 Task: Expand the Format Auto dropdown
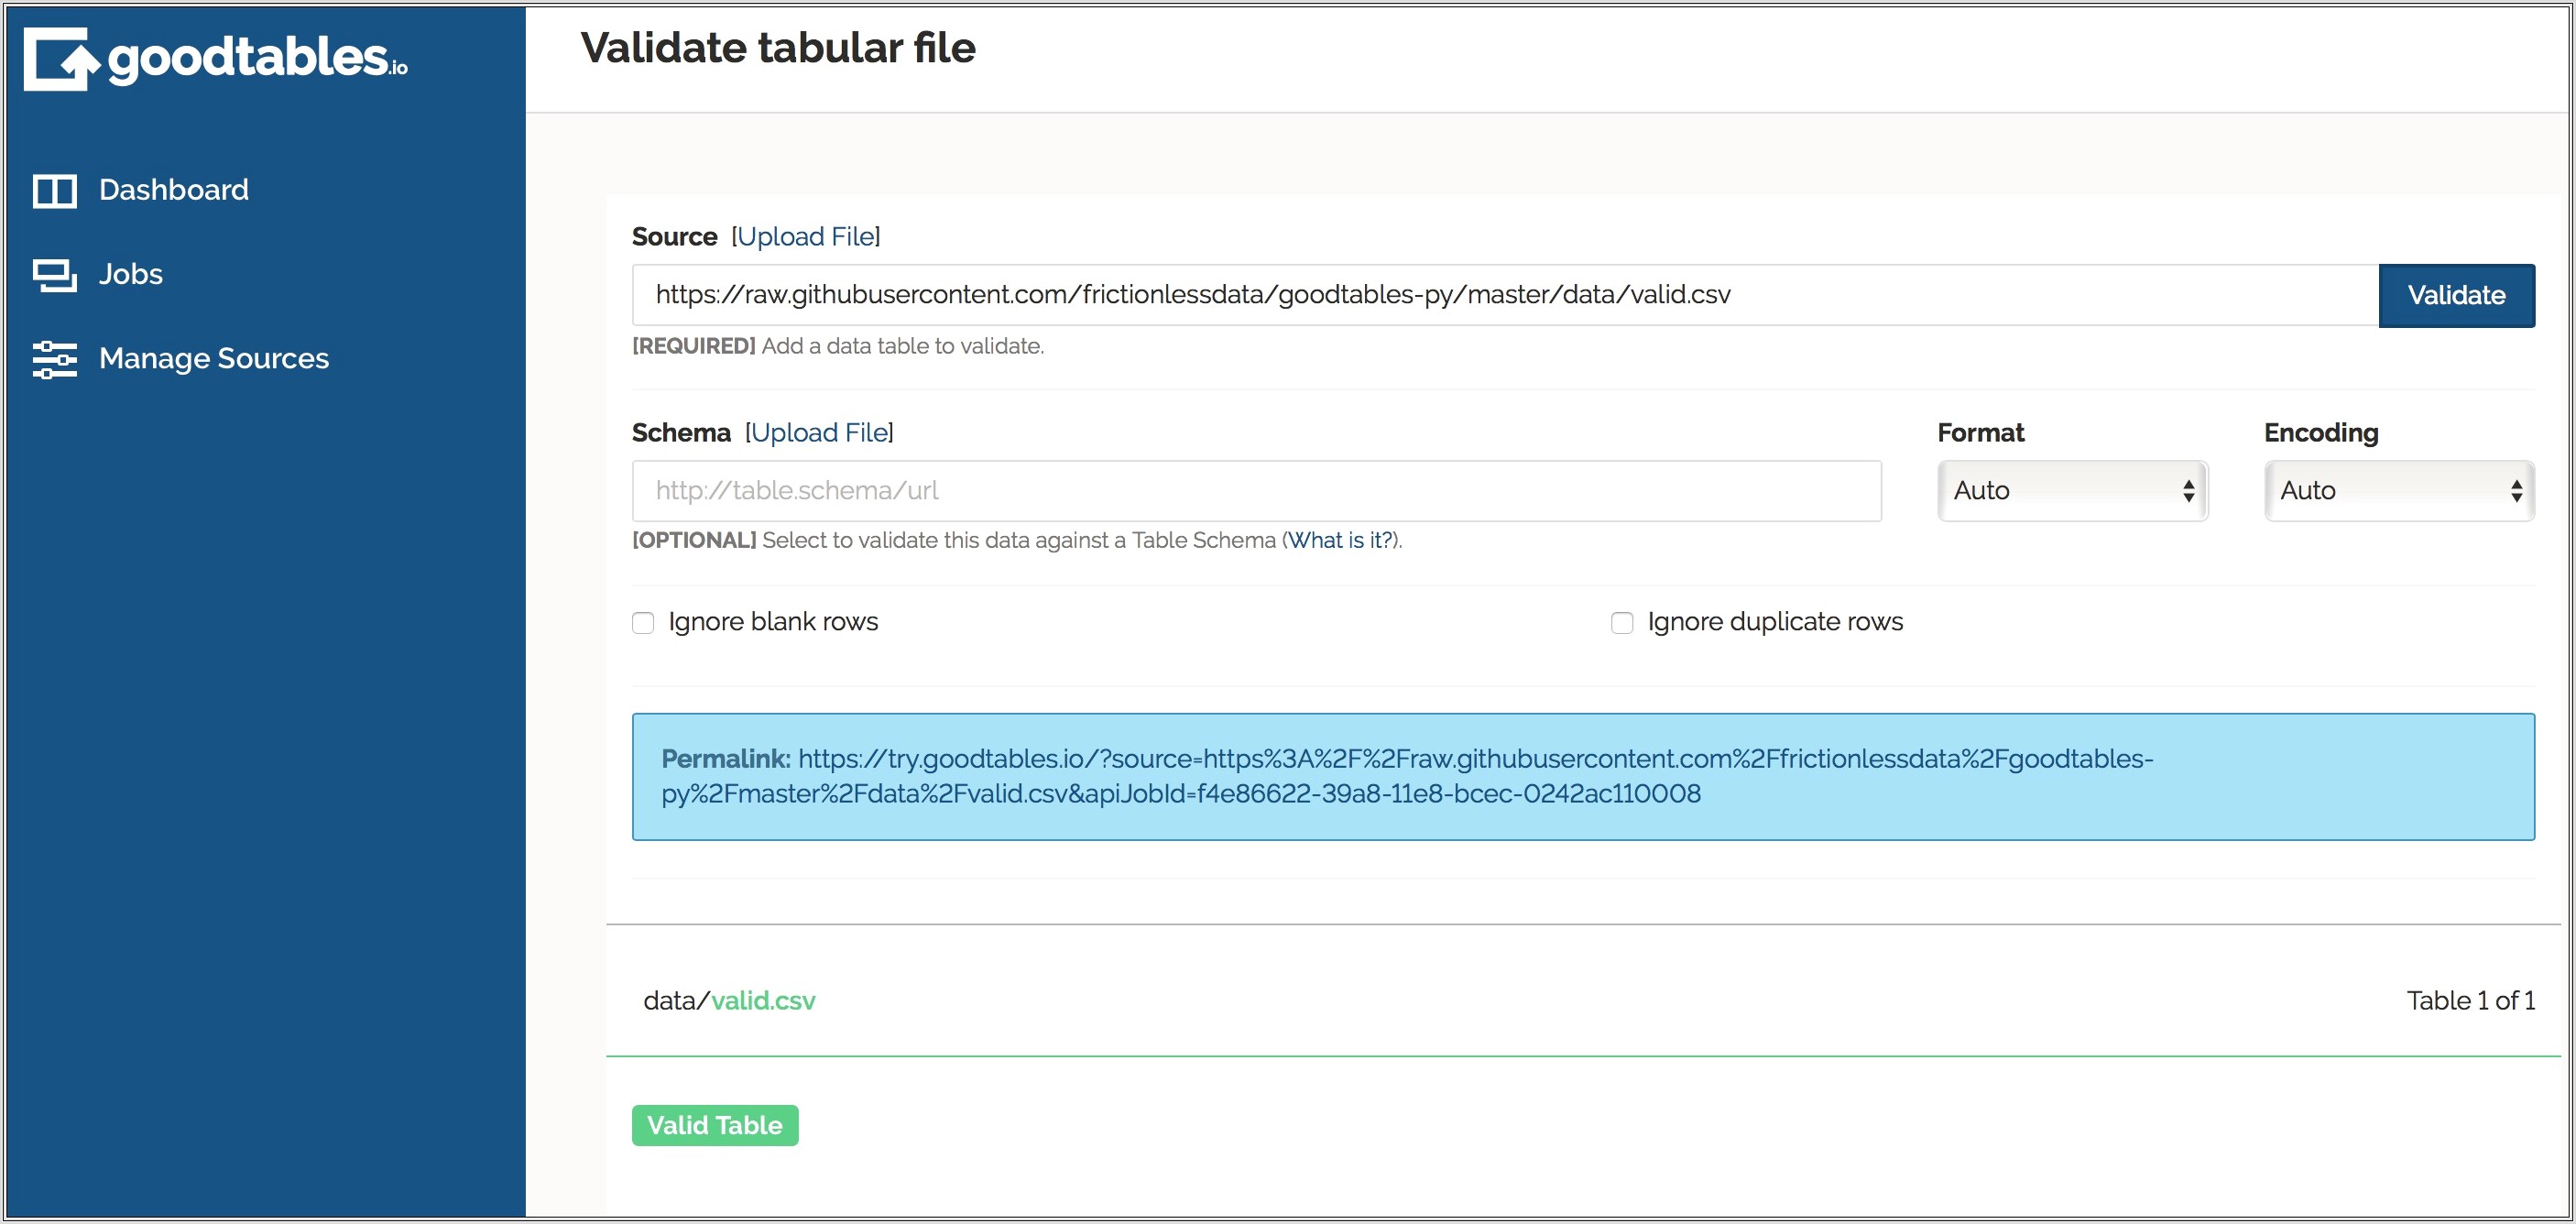pos(2070,489)
